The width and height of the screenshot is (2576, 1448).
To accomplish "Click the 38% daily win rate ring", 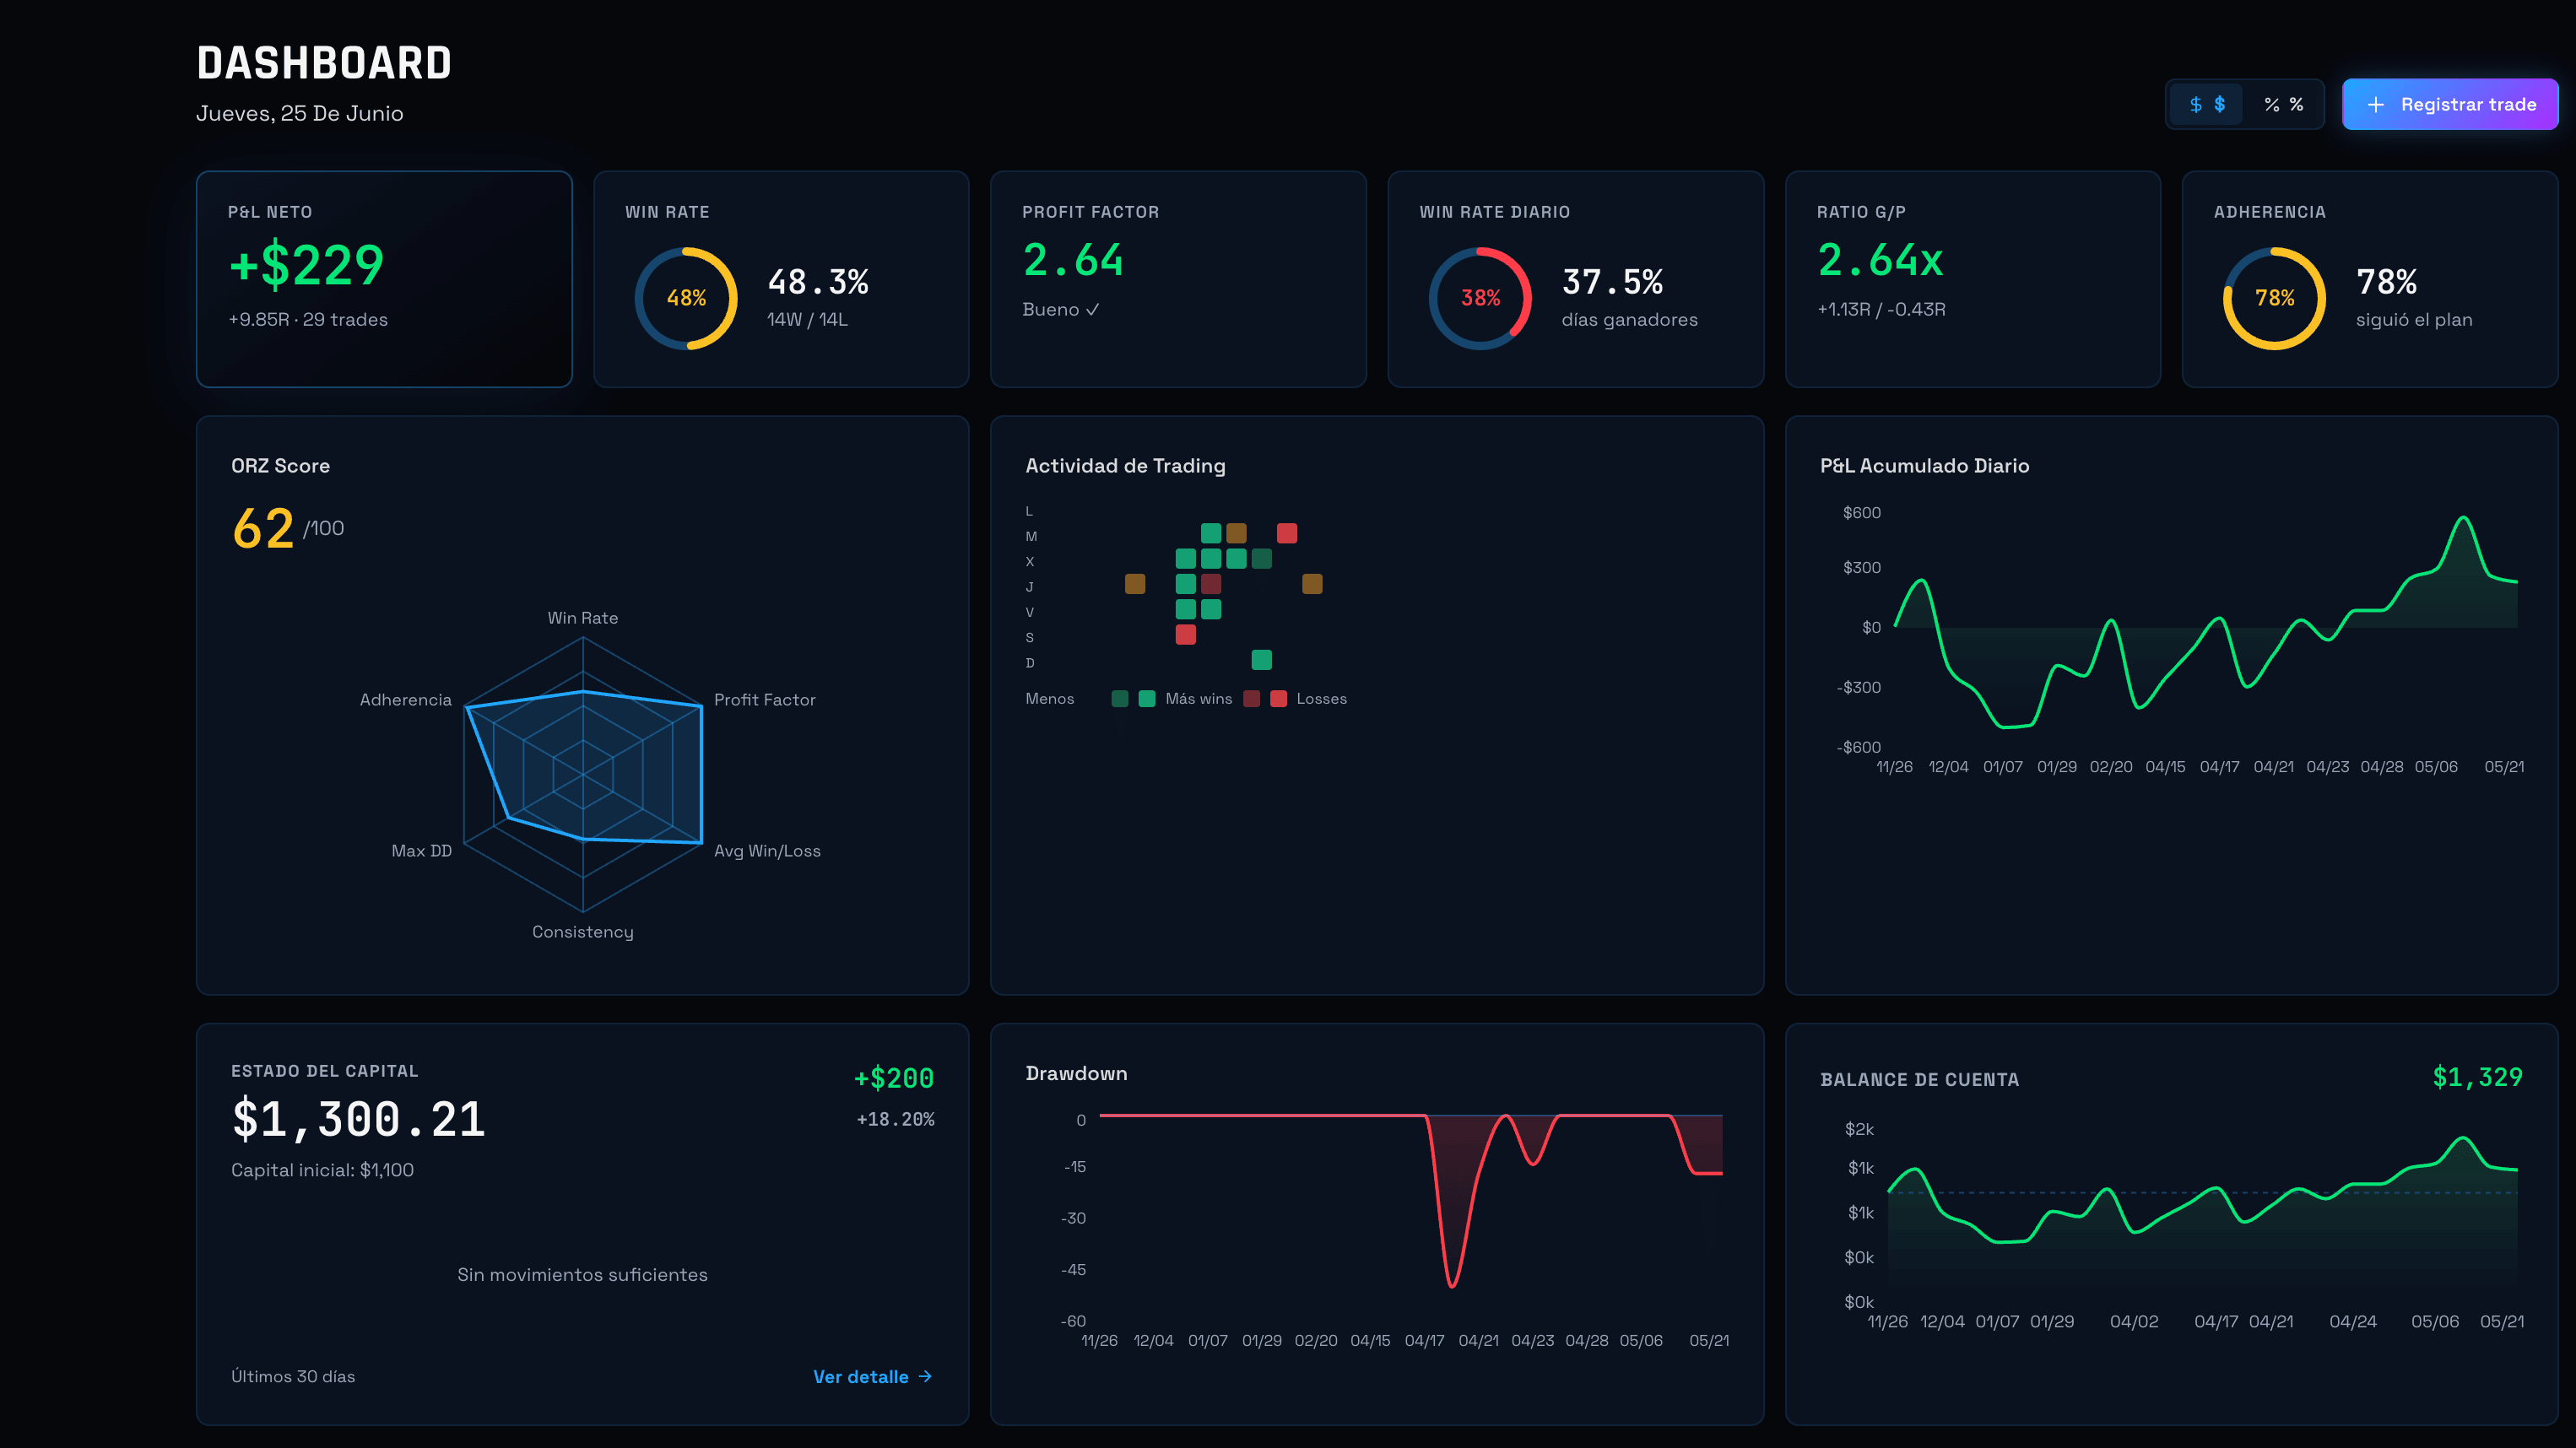I will [1480, 298].
